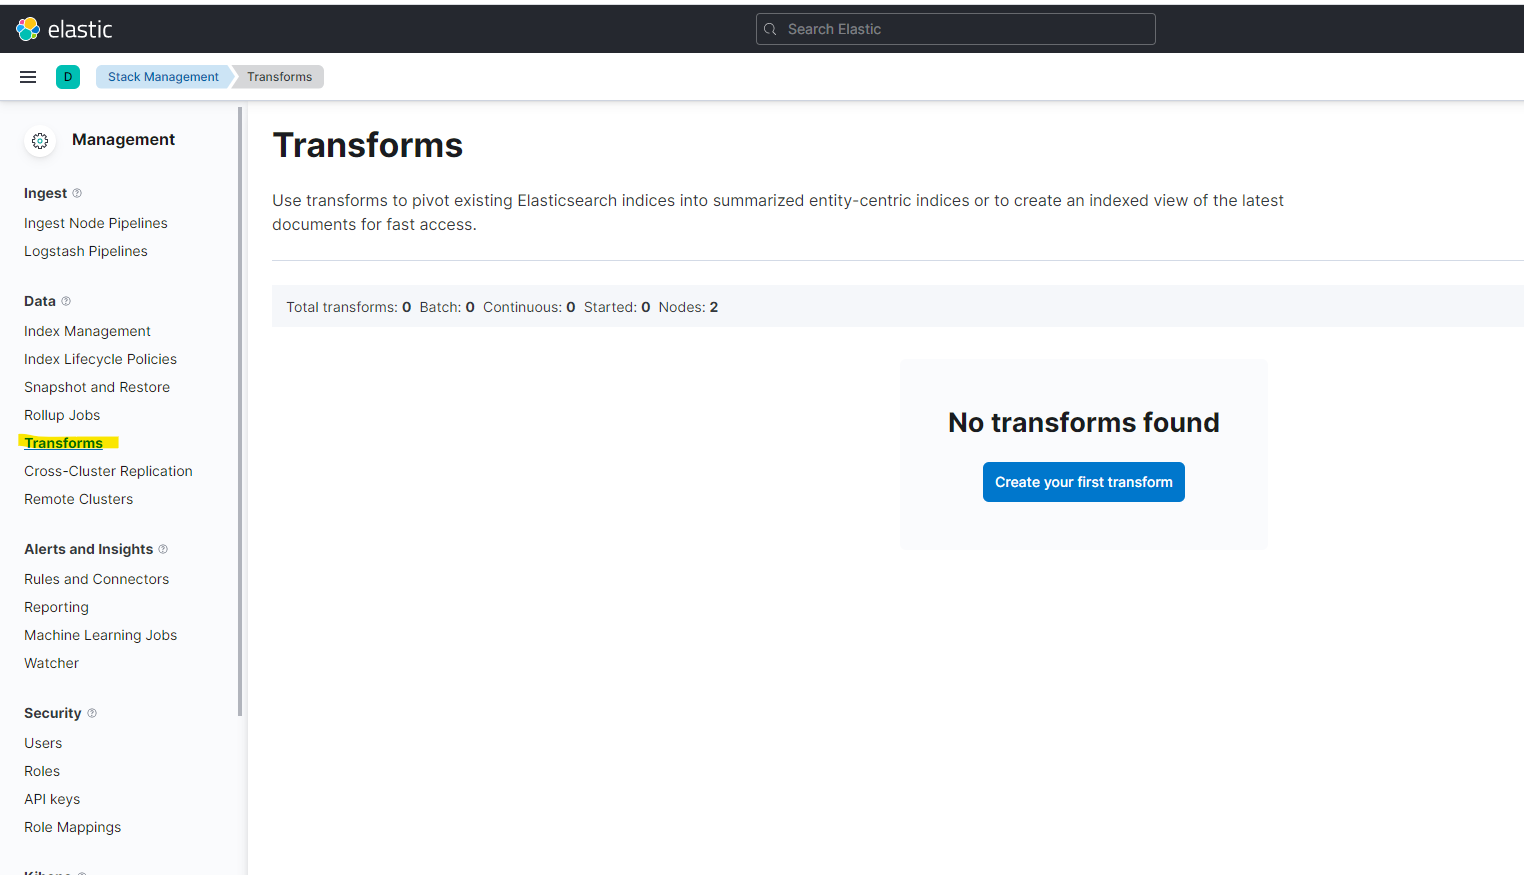Click the help icon beside Alerts and Insights
The width and height of the screenshot is (1524, 875).
[x=163, y=549]
